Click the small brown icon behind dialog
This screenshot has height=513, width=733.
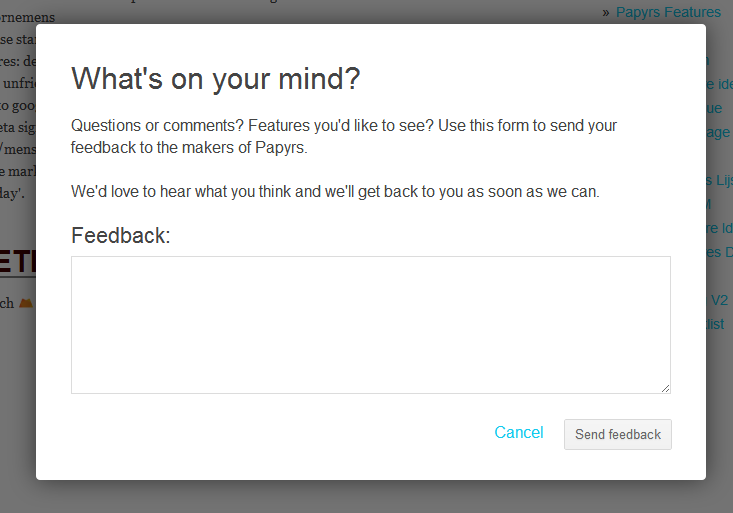(x=26, y=303)
